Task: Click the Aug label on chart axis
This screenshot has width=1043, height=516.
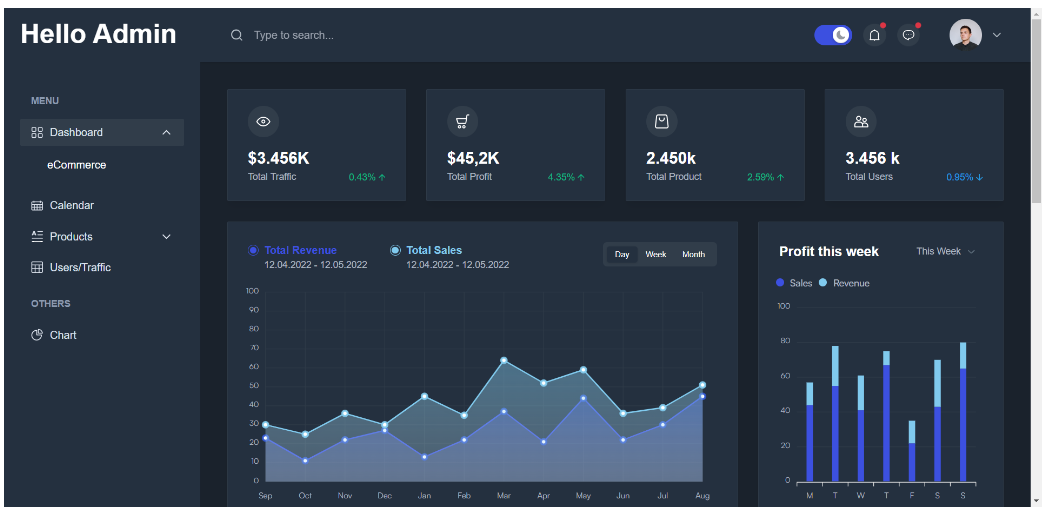Action: 702,496
